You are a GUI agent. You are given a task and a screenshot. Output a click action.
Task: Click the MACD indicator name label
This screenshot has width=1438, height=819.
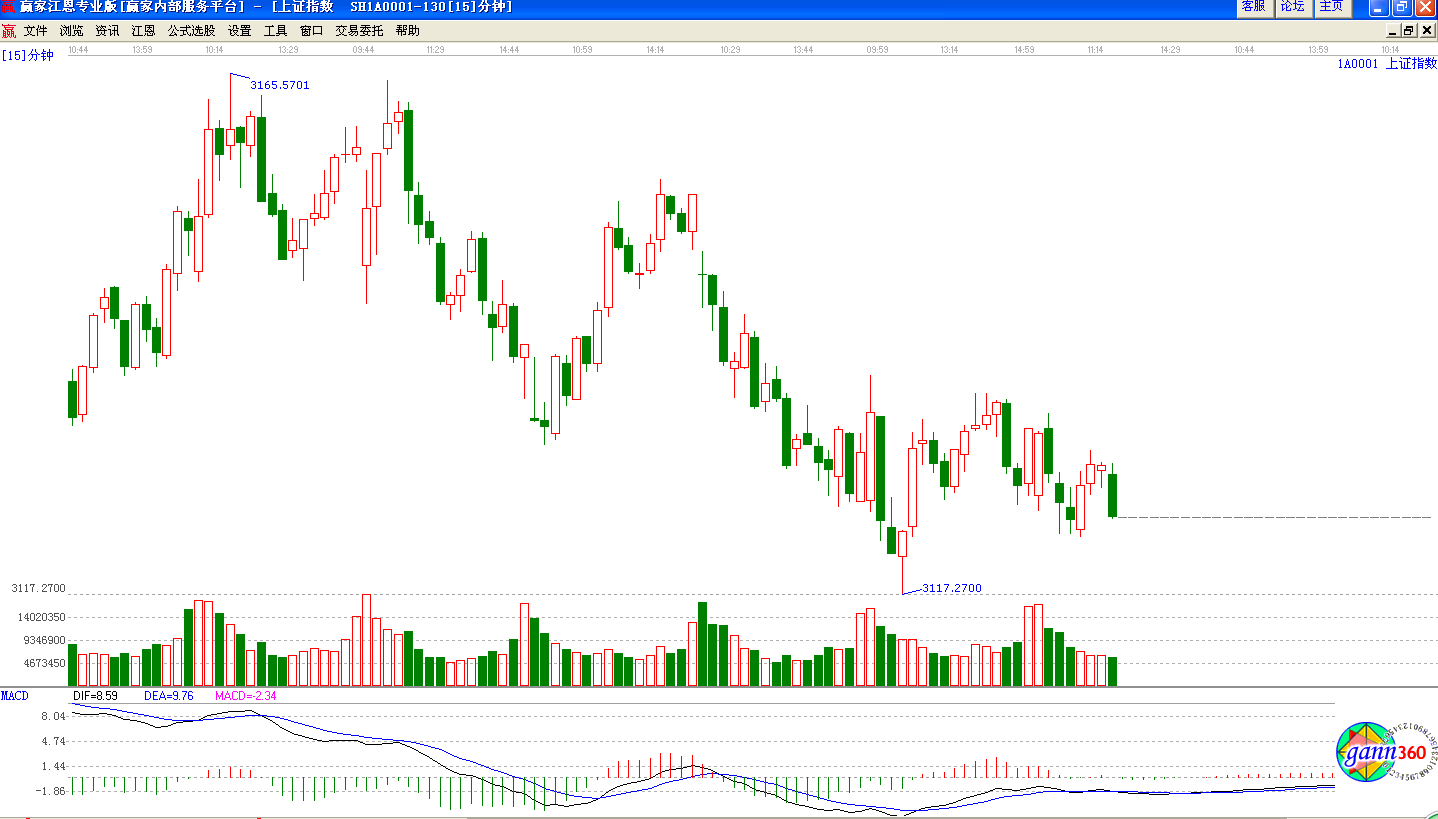(15, 695)
